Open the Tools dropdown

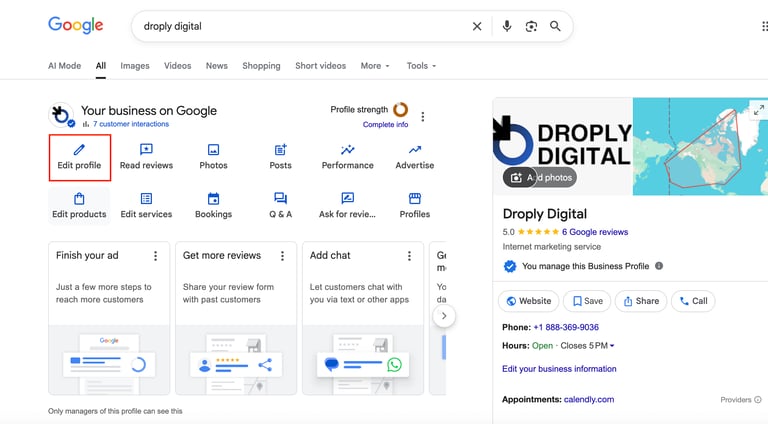(421, 66)
